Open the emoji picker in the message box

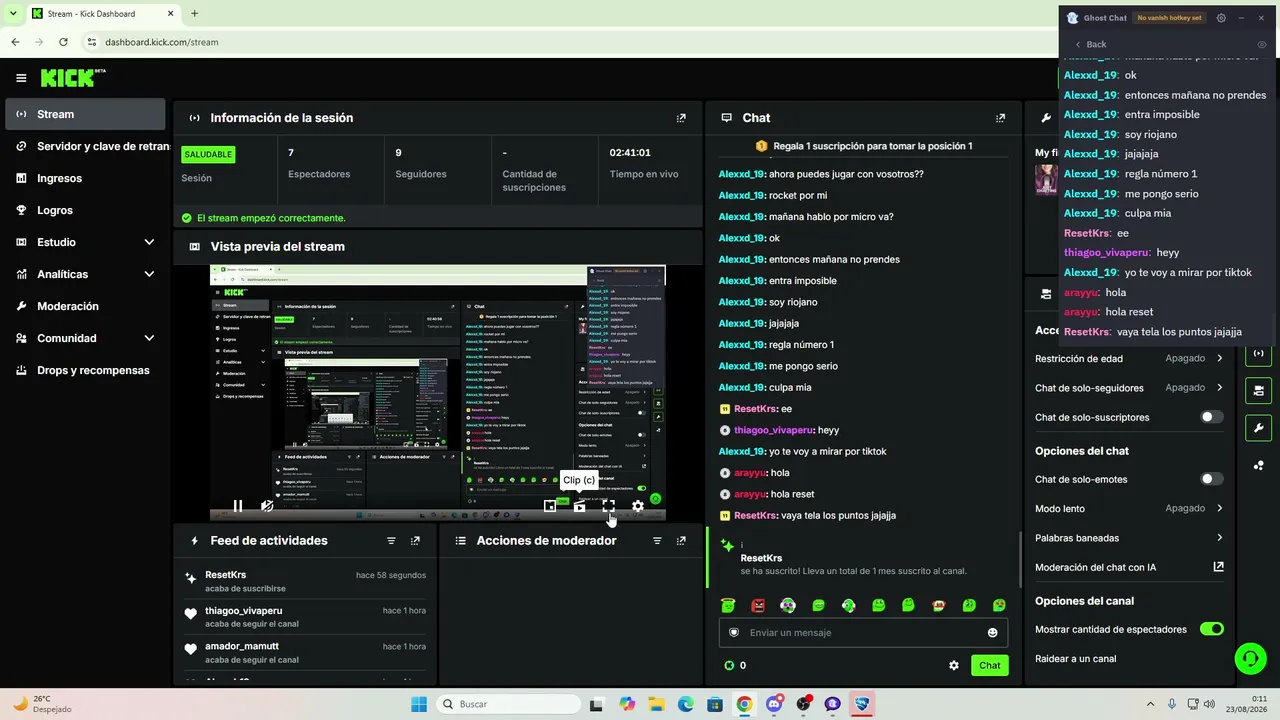993,633
